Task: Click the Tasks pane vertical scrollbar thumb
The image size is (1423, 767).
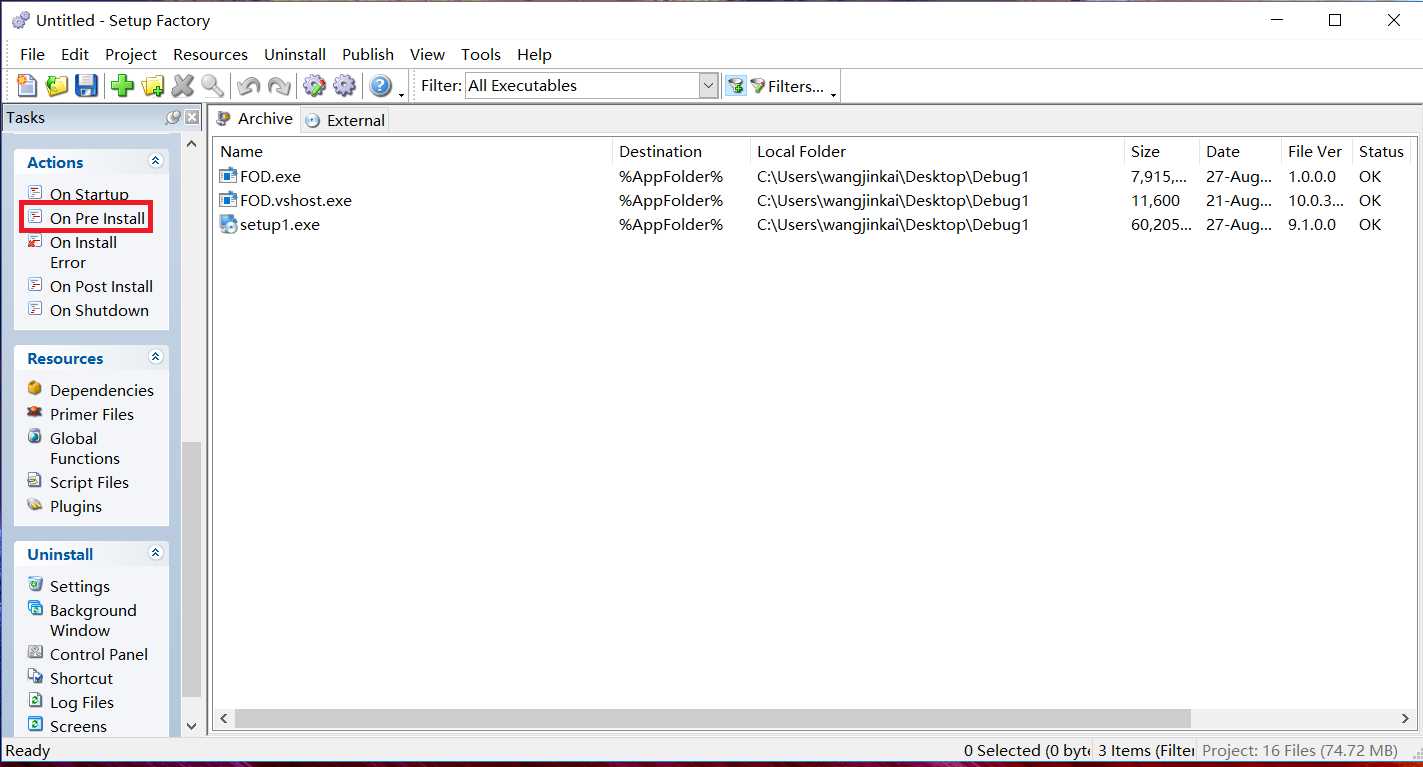Action: click(x=191, y=570)
